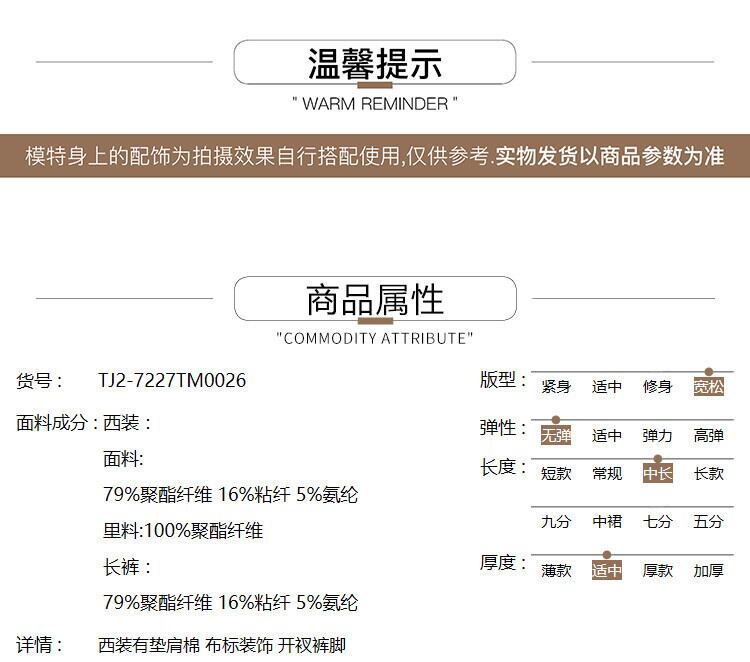Click the 西装： fabric heading
Viewport: 750px width, 662px height.
click(x=127, y=423)
